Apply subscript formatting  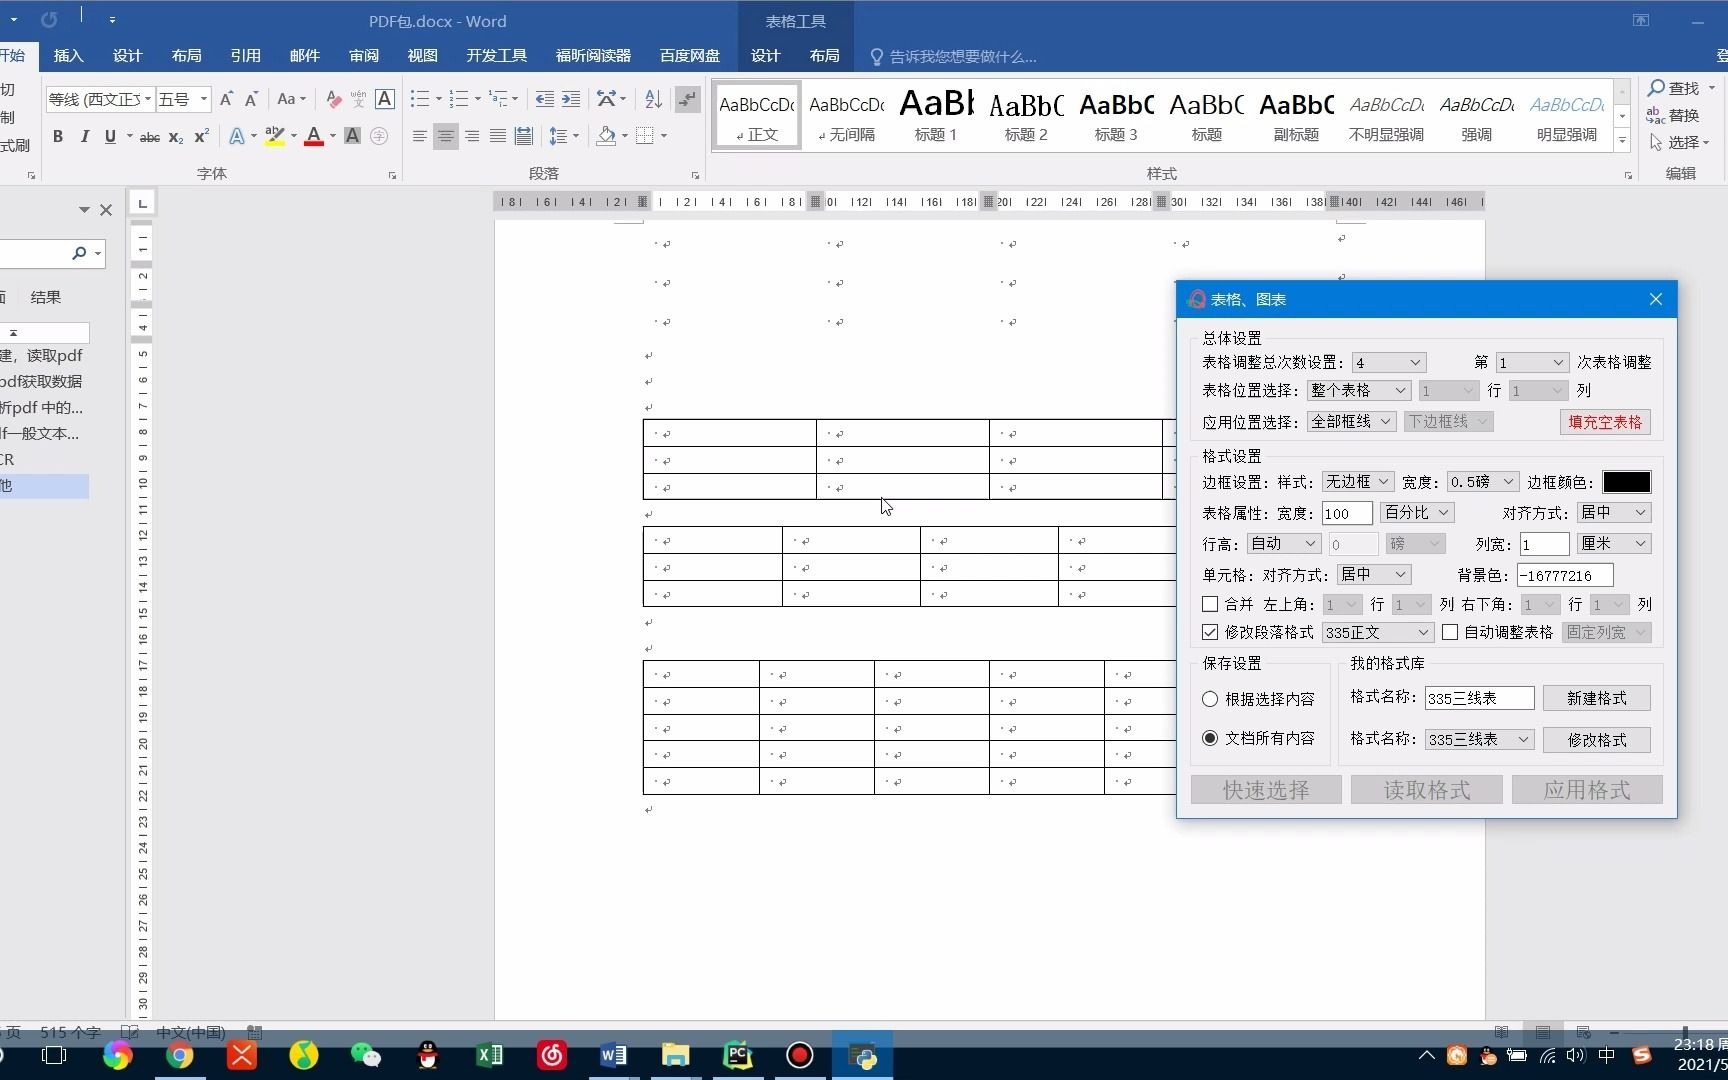point(175,137)
